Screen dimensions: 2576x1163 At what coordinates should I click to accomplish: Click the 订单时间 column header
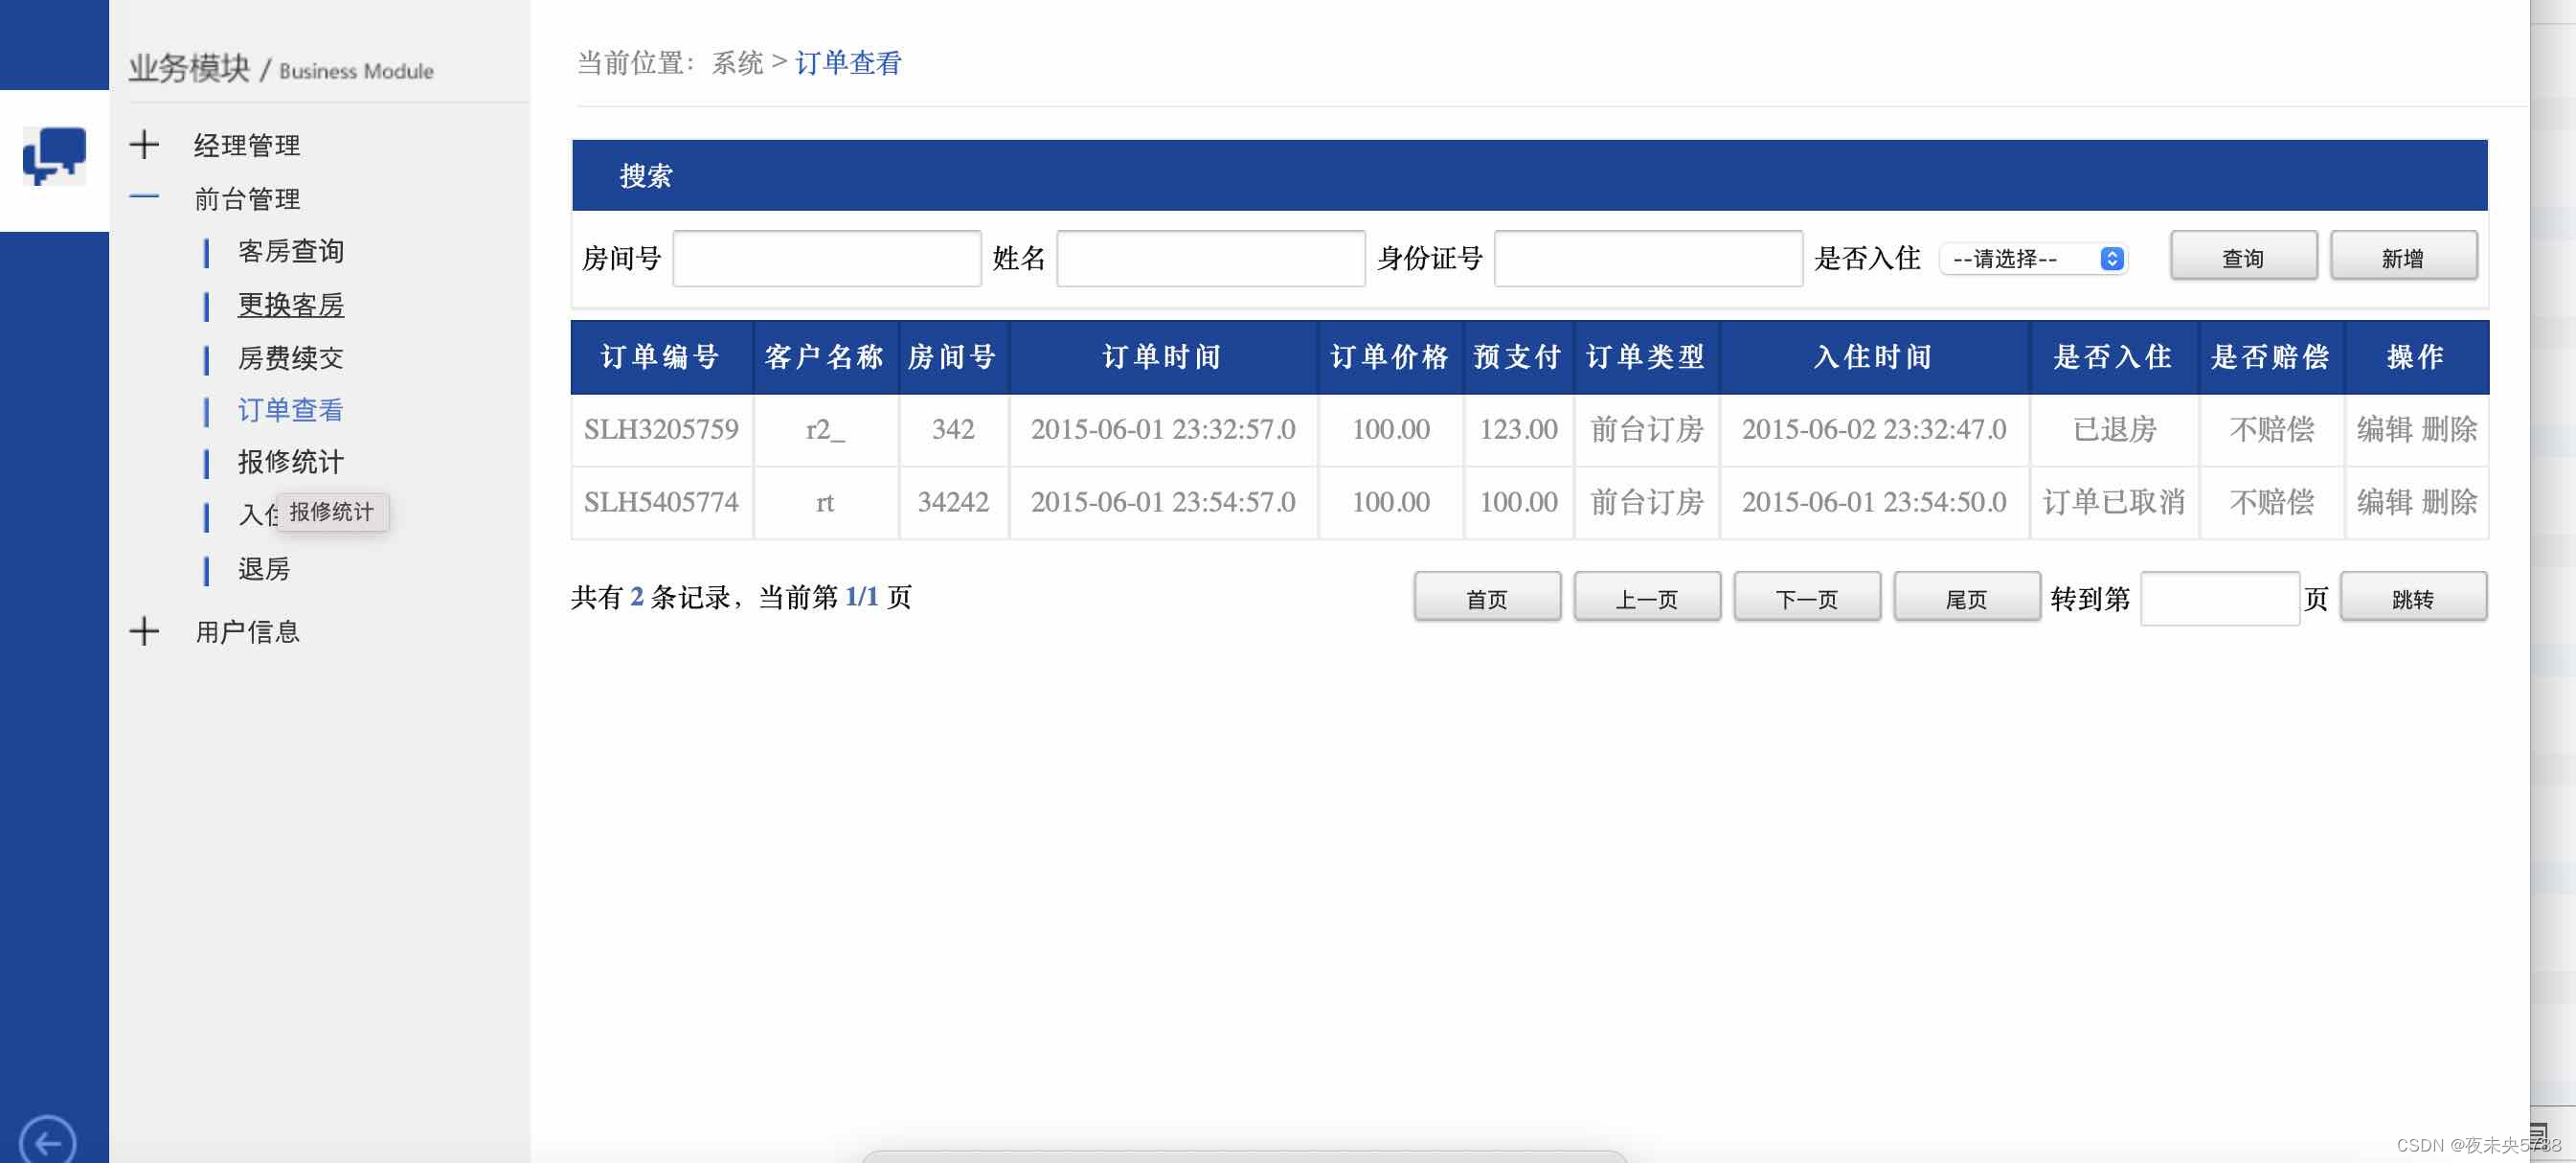pos(1163,357)
